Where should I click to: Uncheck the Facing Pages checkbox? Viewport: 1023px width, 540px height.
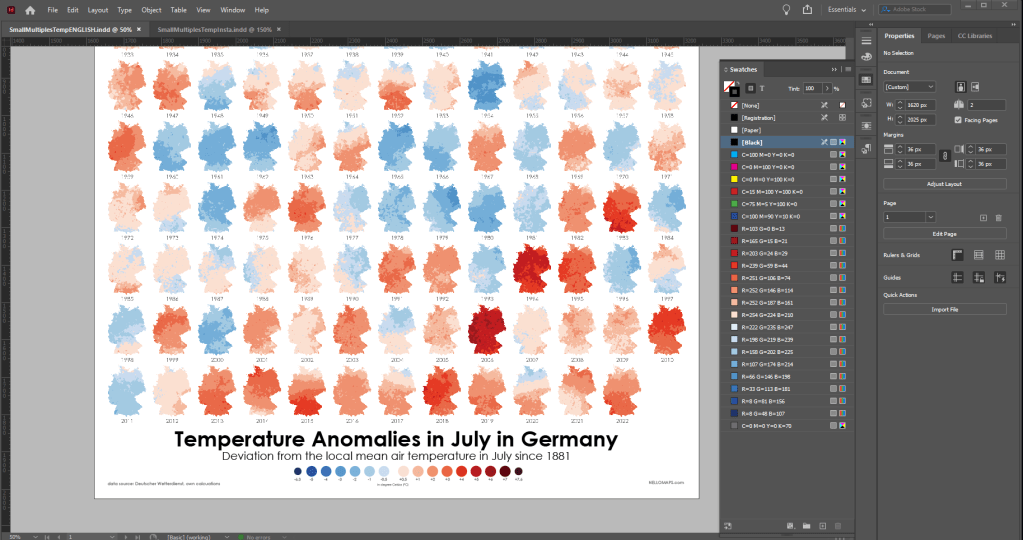(x=958, y=120)
